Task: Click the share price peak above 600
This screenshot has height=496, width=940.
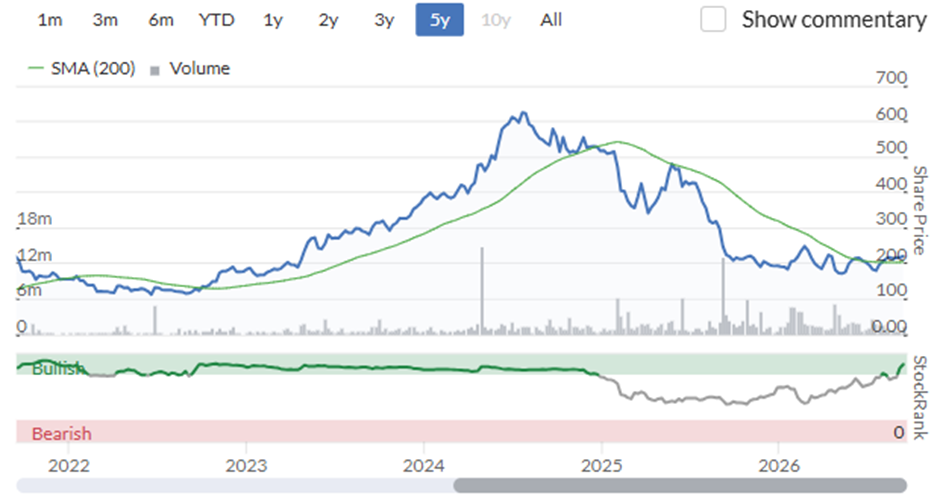Action: coord(523,114)
